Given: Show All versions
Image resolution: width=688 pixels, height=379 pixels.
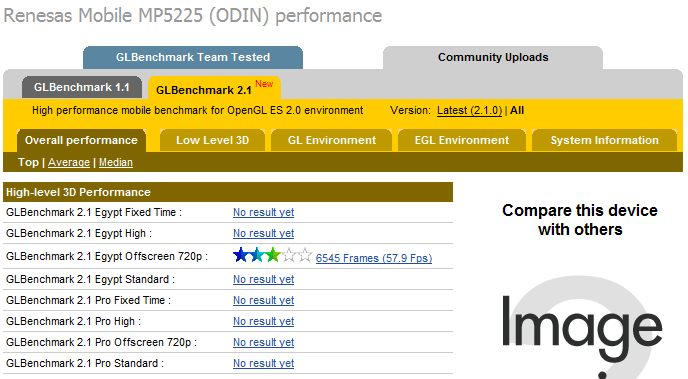Looking at the screenshot, I should pyautogui.click(x=517, y=111).
